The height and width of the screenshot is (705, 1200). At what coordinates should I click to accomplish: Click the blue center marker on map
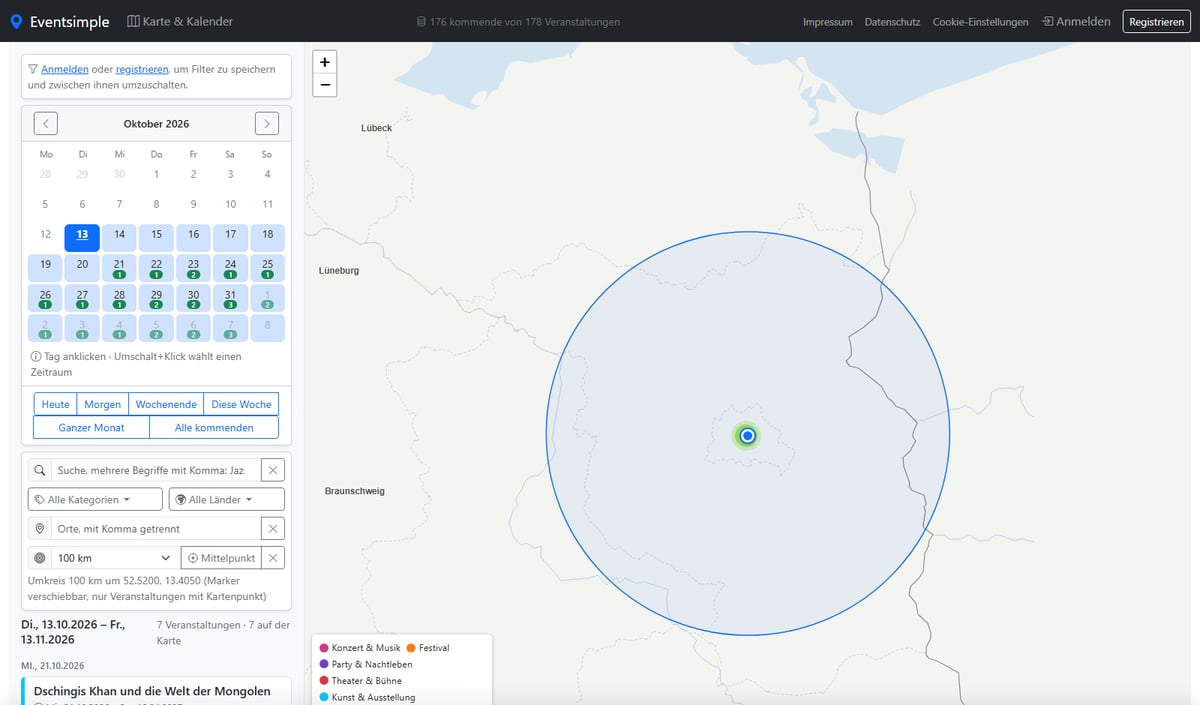point(747,436)
